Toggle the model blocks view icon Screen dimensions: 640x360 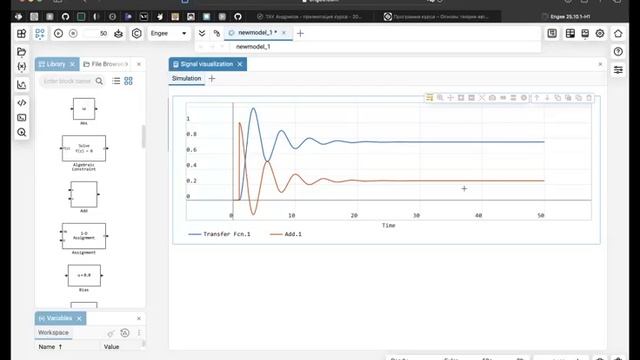click(40, 33)
